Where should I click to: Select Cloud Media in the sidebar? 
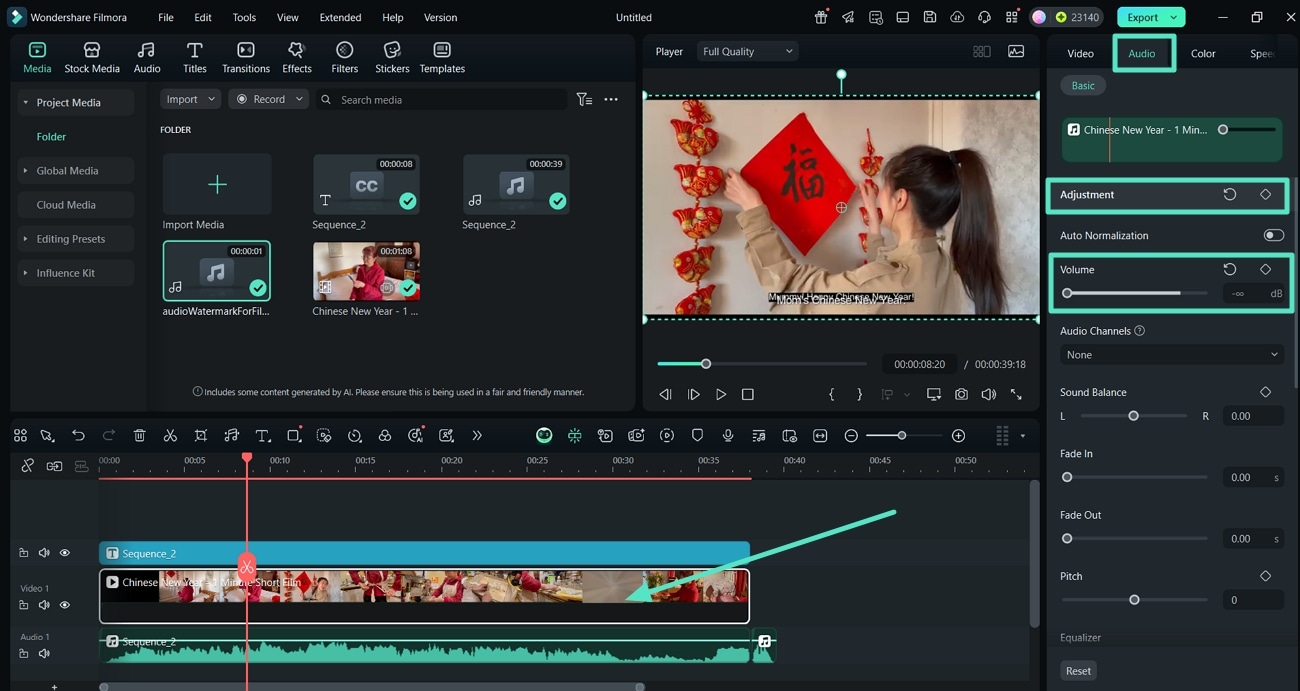[66, 205]
